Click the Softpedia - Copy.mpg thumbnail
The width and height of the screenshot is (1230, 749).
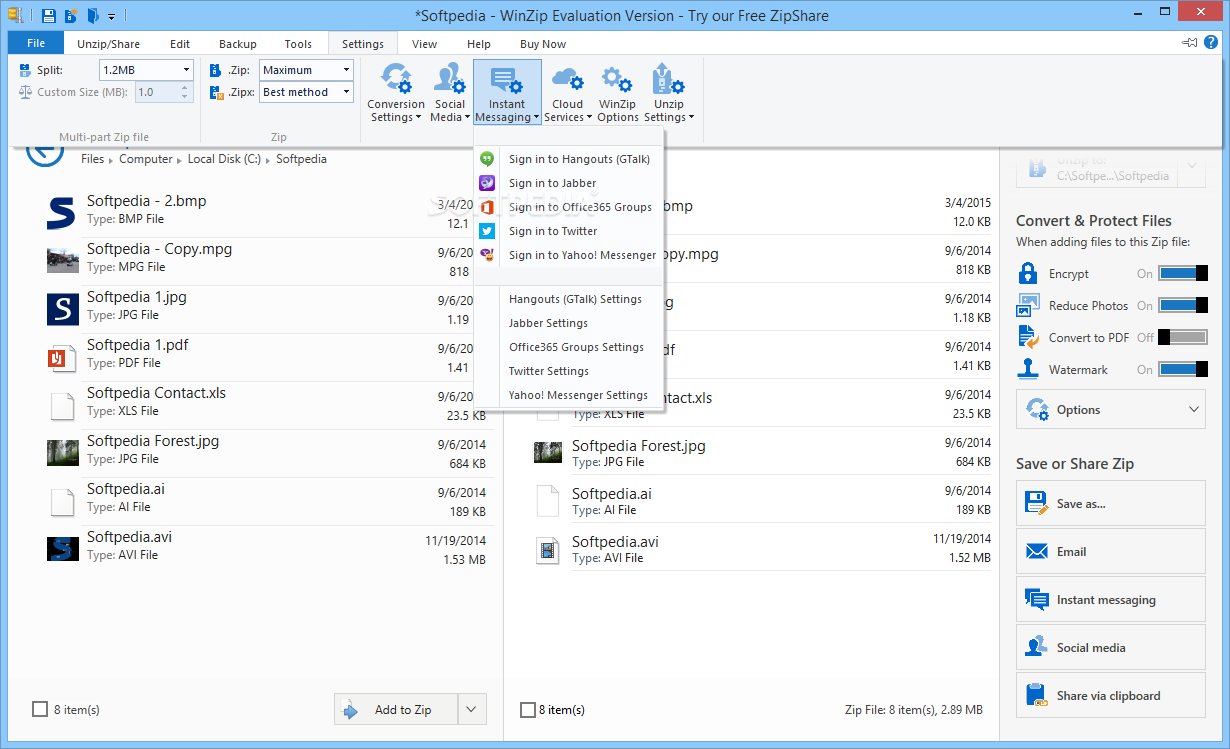[62, 260]
